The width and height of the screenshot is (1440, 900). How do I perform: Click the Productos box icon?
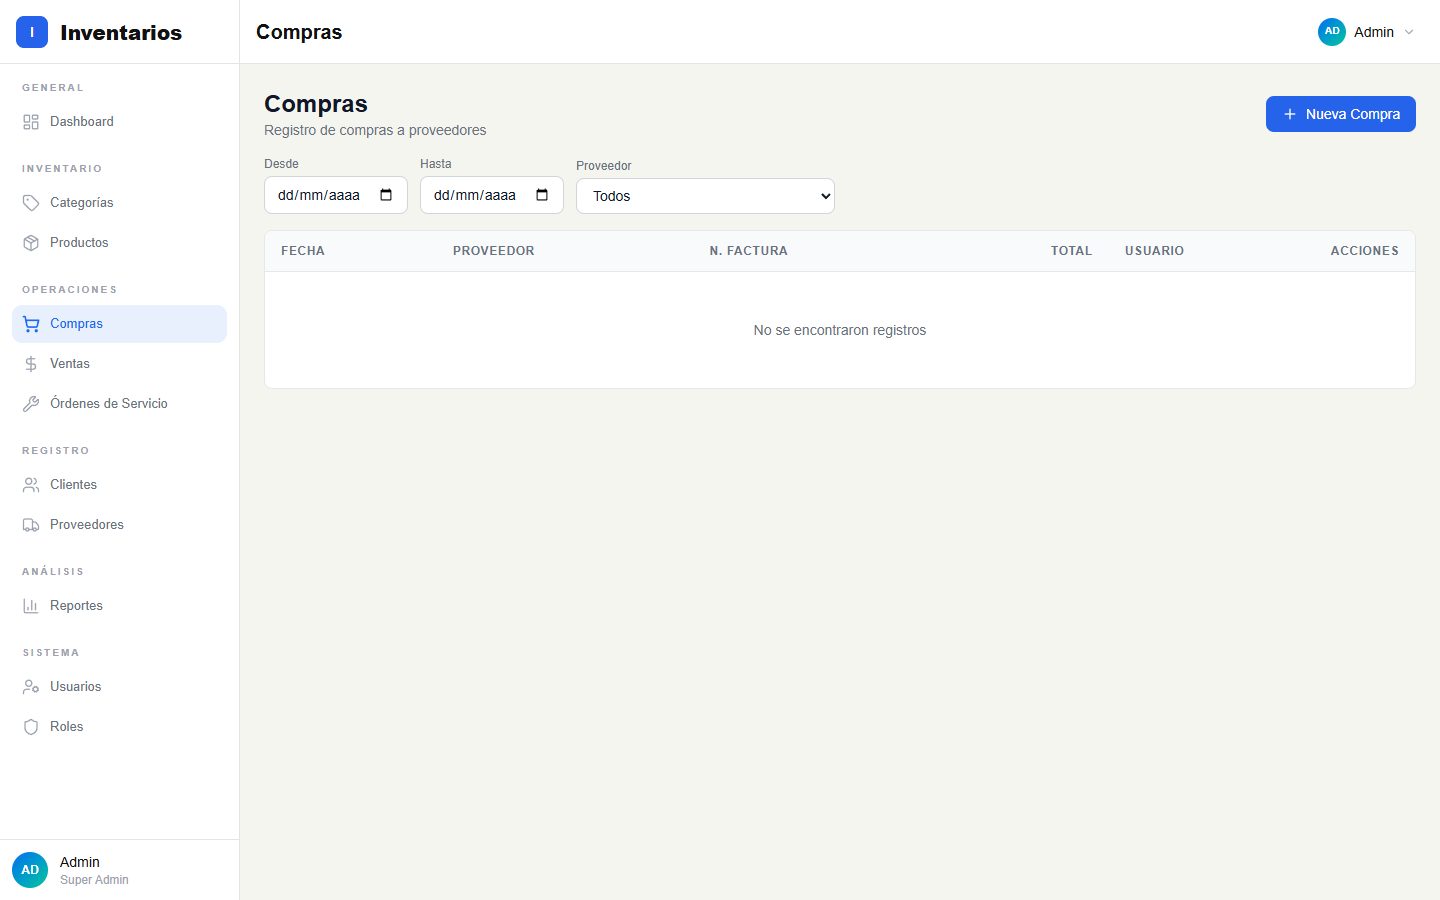pyautogui.click(x=31, y=243)
